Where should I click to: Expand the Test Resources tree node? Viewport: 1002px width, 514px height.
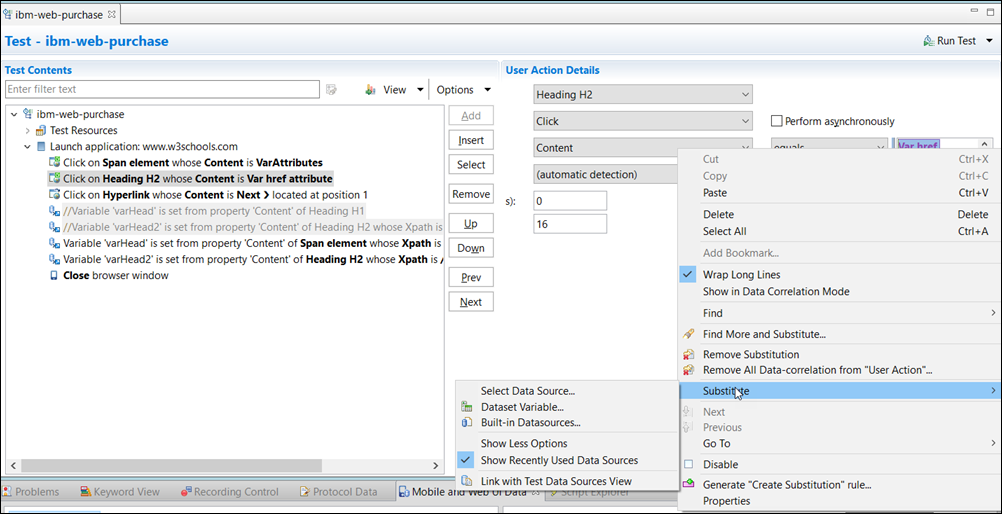(x=27, y=131)
